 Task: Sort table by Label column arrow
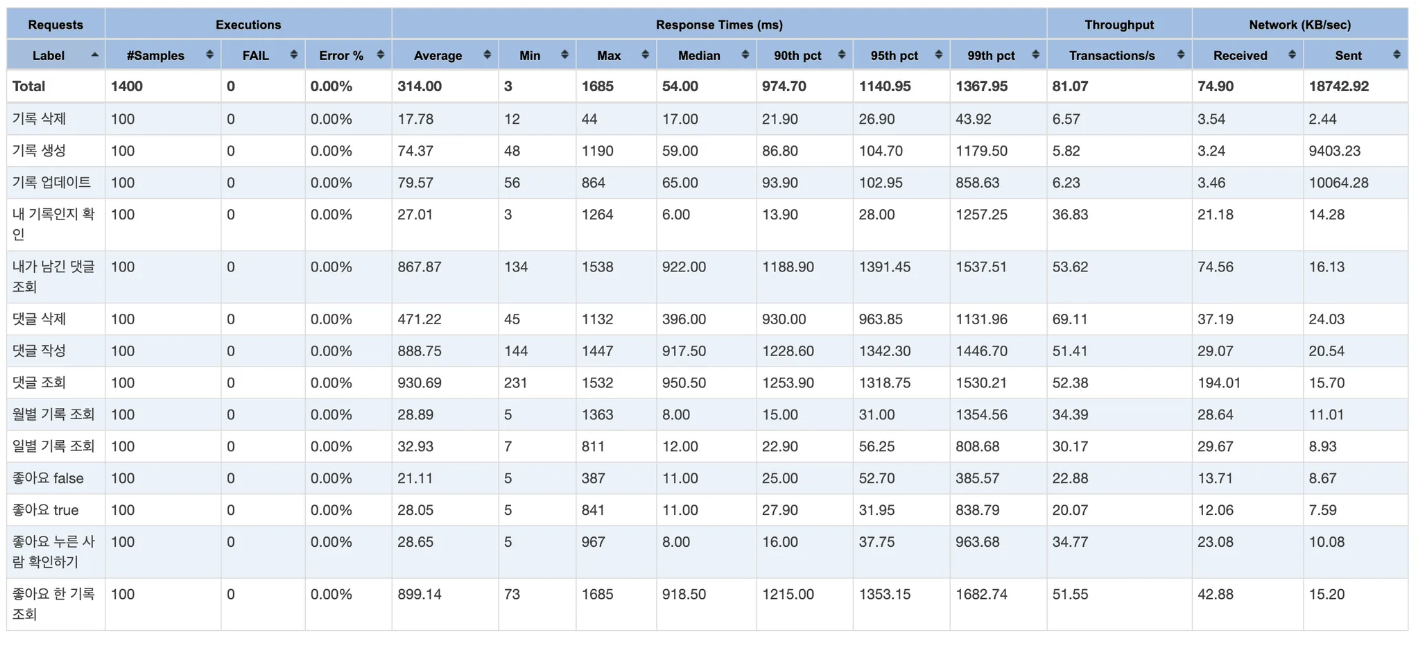(x=95, y=55)
